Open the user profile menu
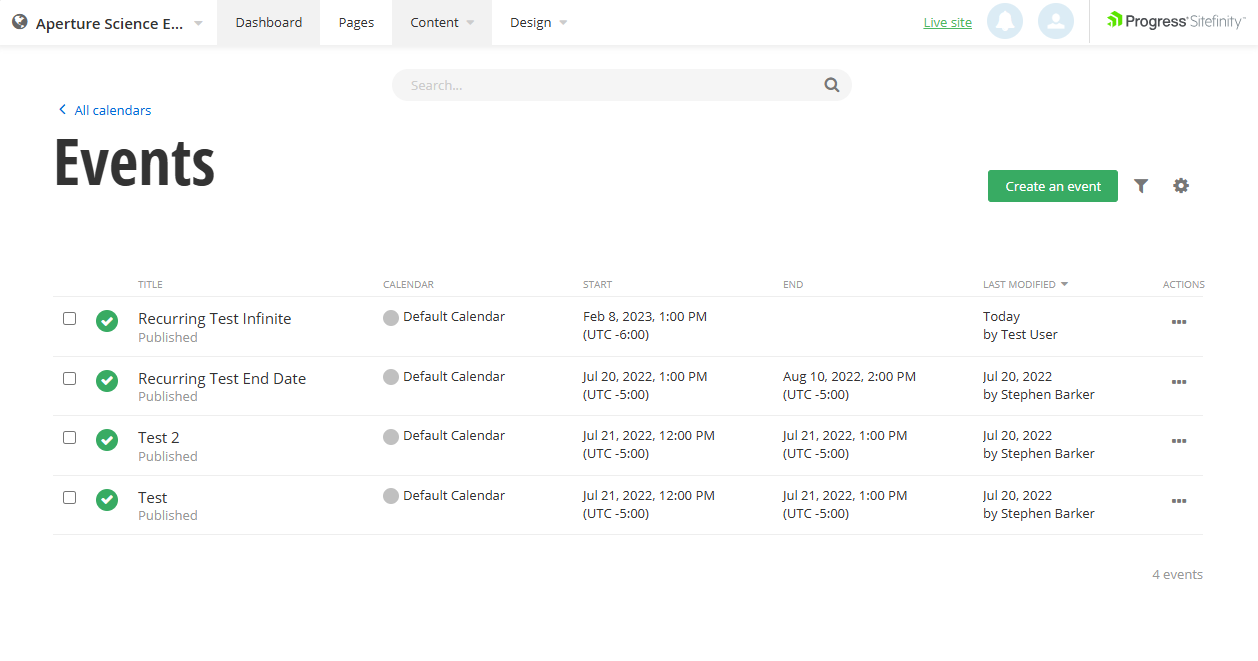1258x661 pixels. point(1055,21)
